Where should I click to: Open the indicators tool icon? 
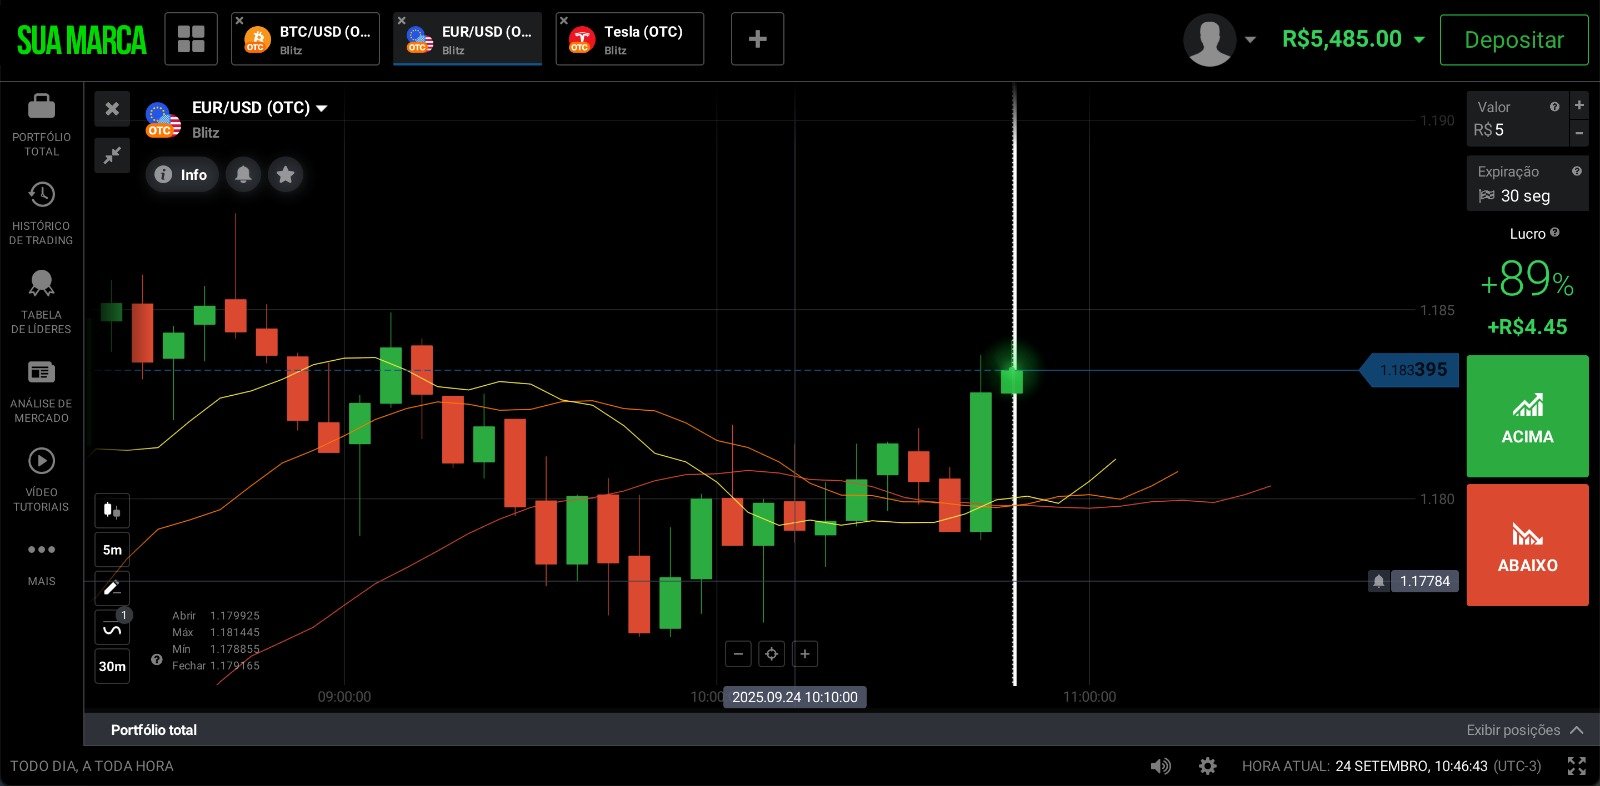(x=112, y=629)
